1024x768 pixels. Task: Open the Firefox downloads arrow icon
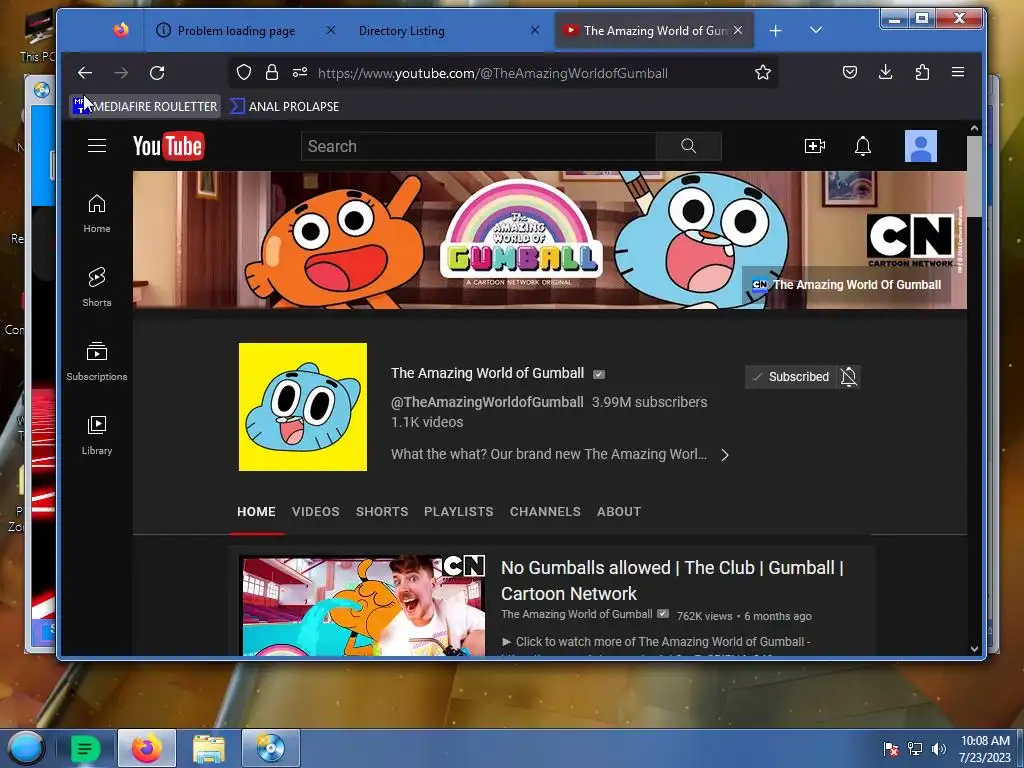886,72
